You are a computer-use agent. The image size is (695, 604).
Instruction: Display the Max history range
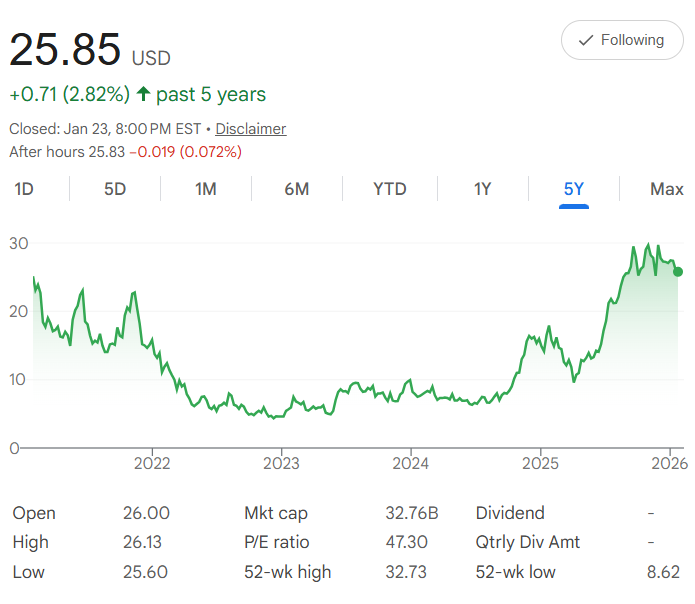tap(666, 189)
